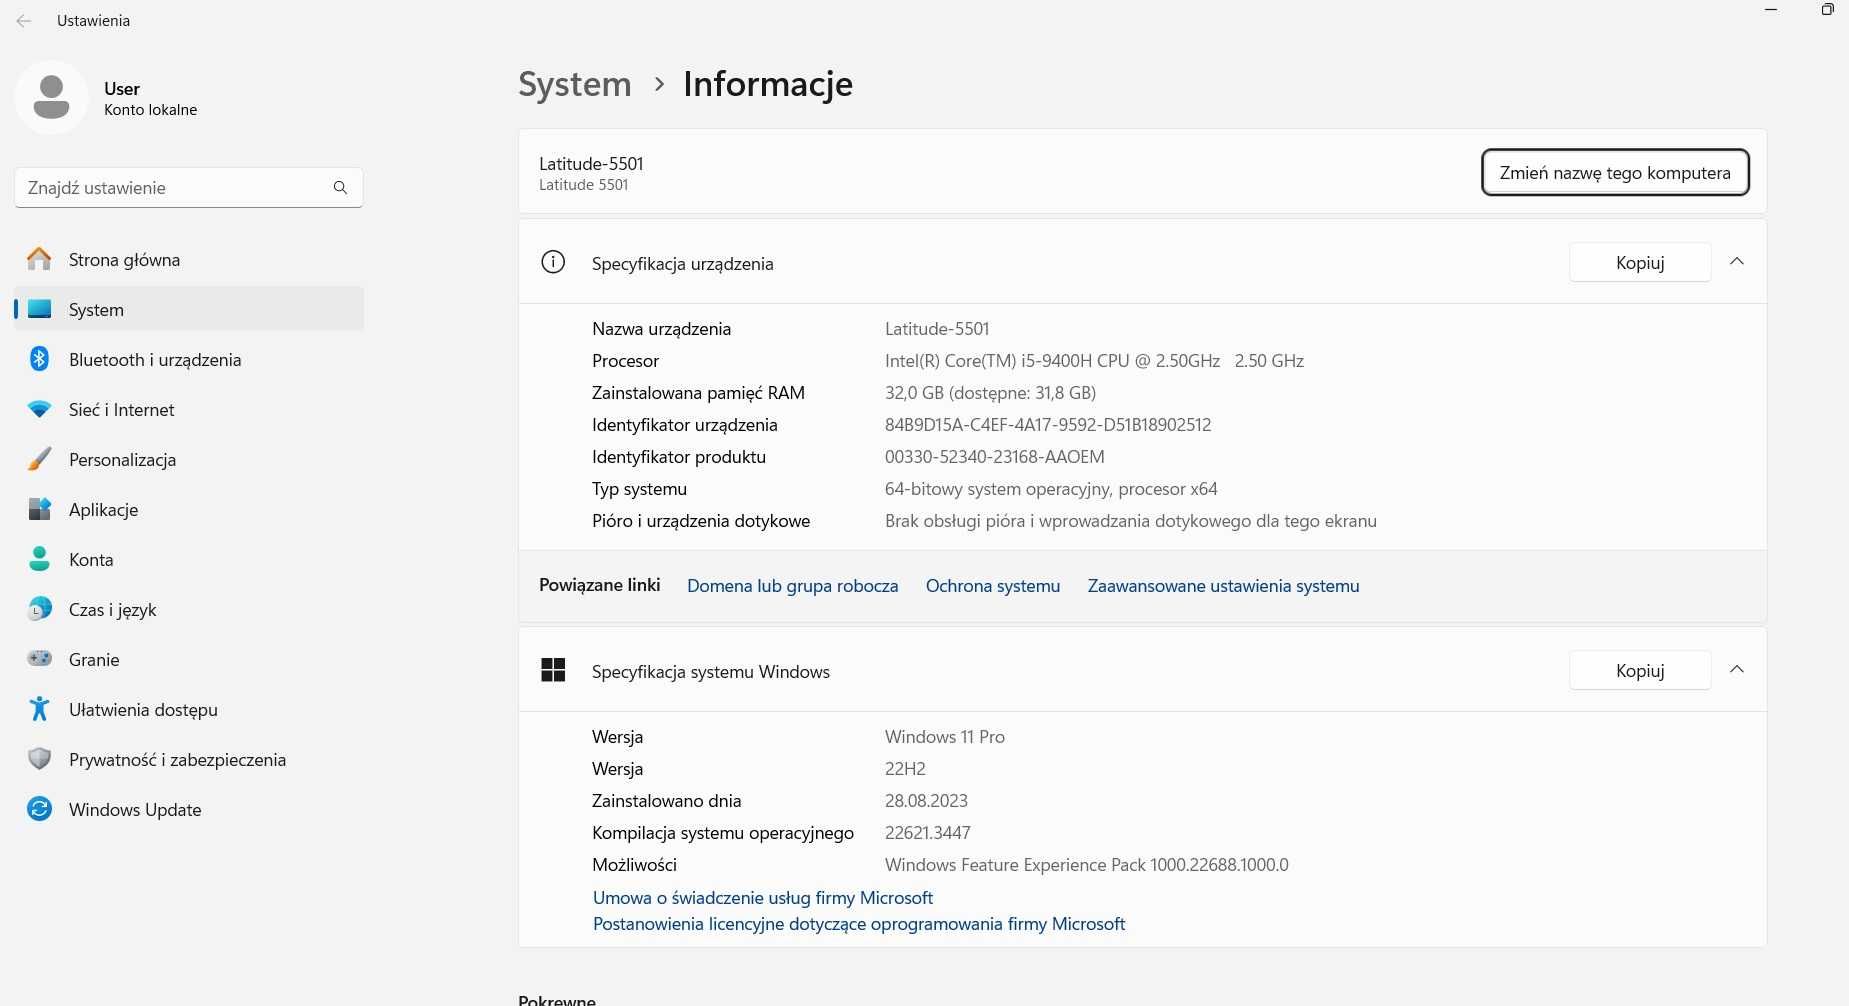
Task: Open Sieć i Internet settings
Action: [x=189, y=409]
